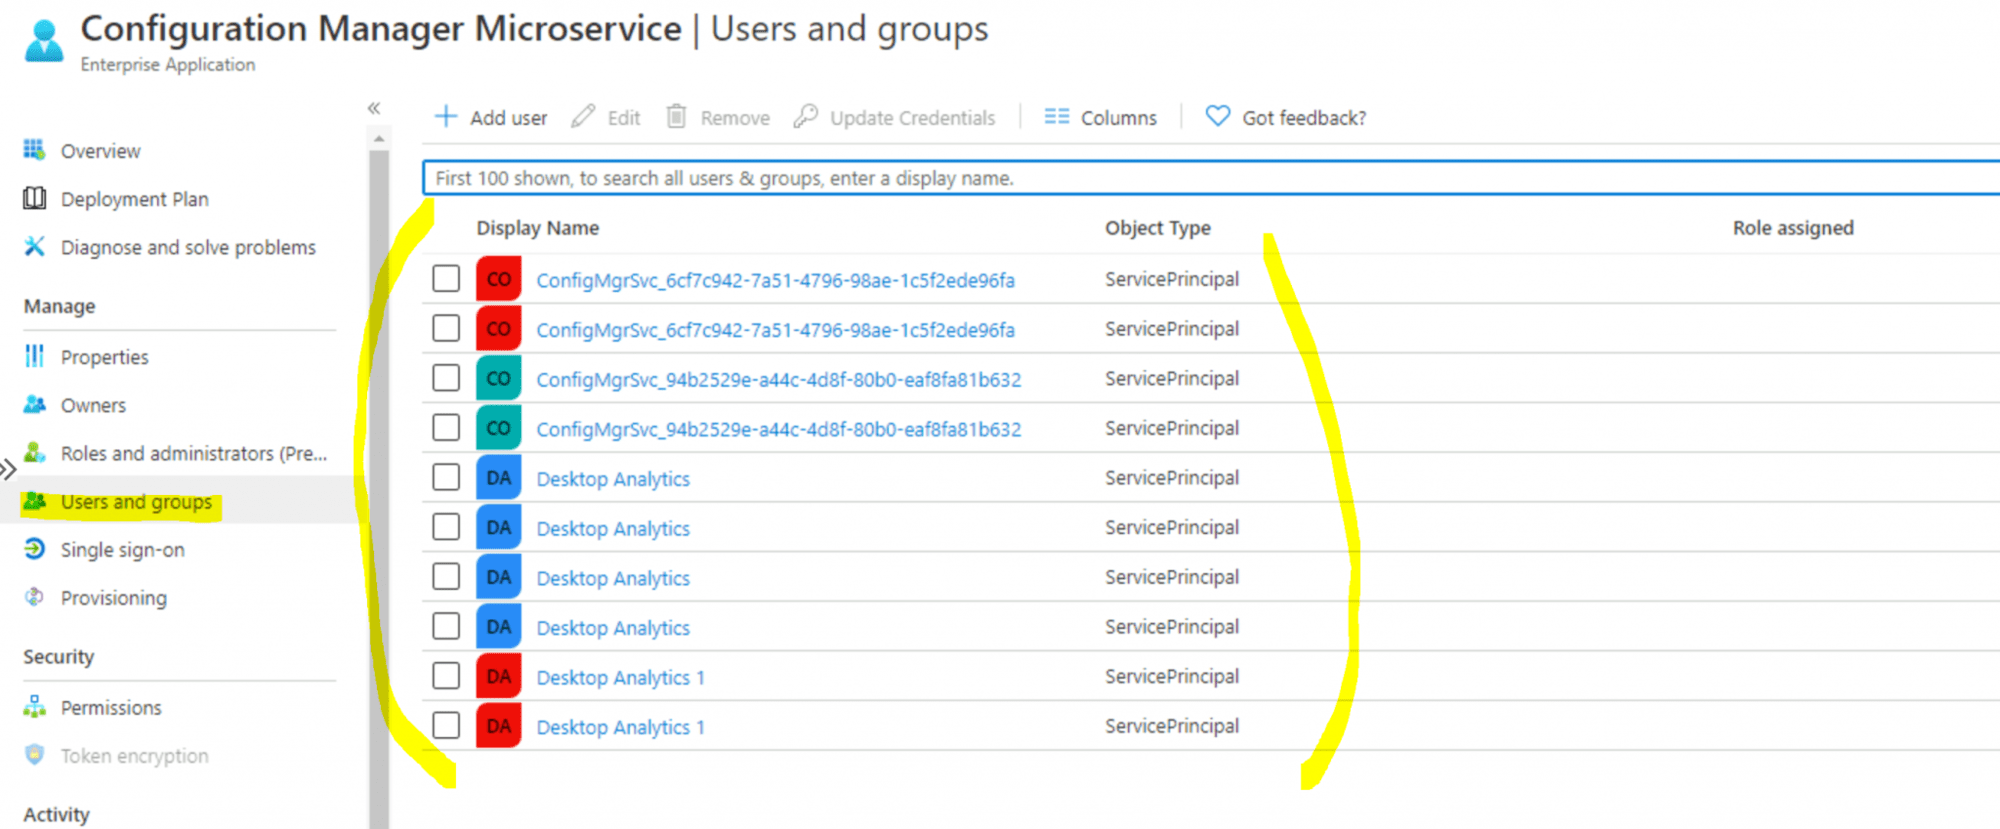Select Permissions under Security
The image size is (2000, 829).
coord(110,708)
